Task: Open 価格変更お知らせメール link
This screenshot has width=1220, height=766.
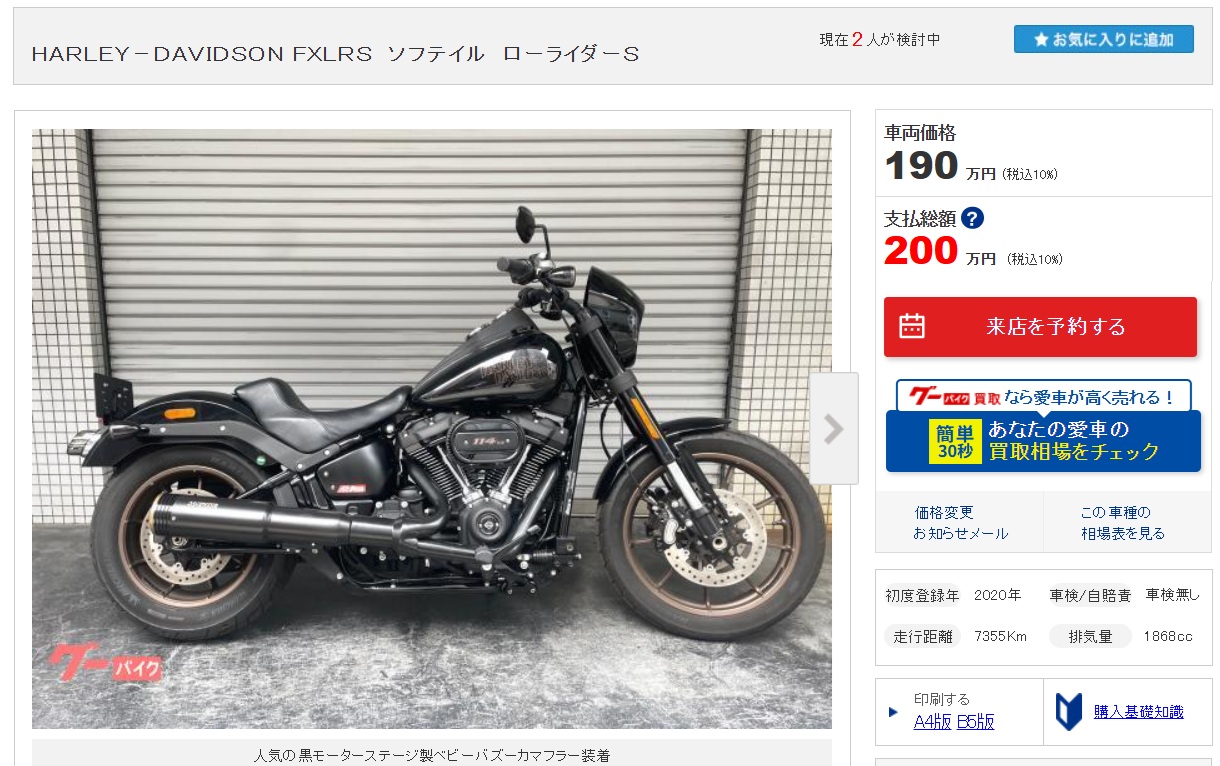Action: click(x=960, y=523)
